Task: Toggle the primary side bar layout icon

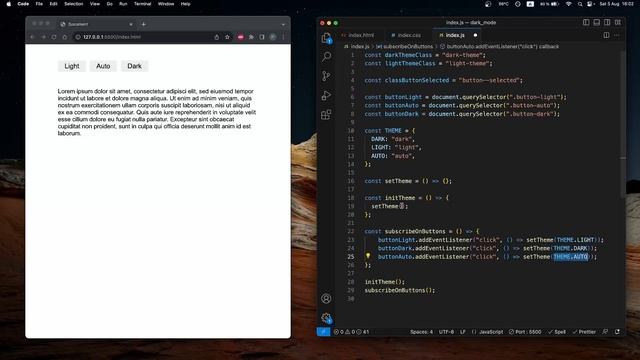Action: [586, 22]
